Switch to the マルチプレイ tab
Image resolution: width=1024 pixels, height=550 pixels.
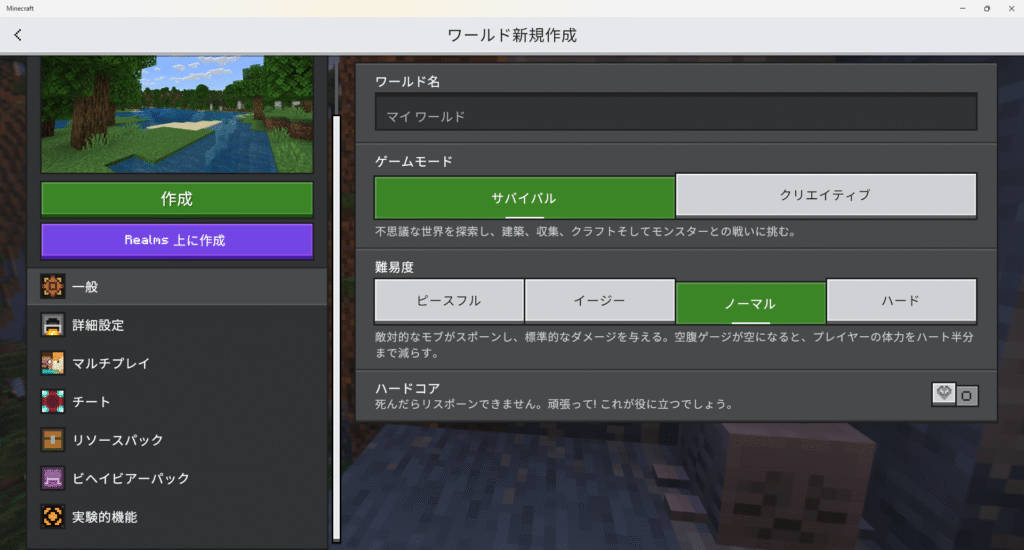point(177,363)
